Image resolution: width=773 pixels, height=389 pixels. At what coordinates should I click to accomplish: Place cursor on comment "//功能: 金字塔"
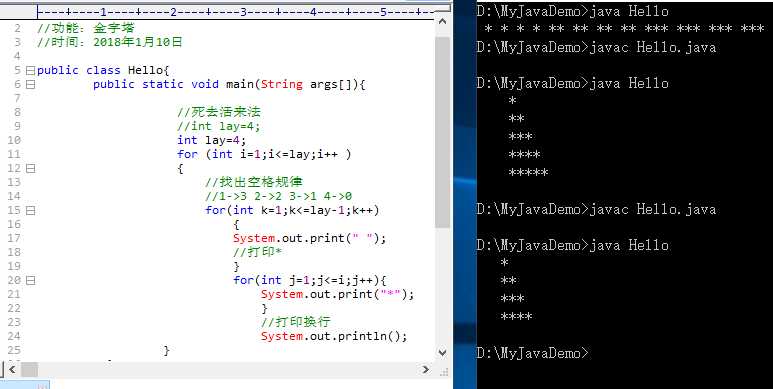86,28
